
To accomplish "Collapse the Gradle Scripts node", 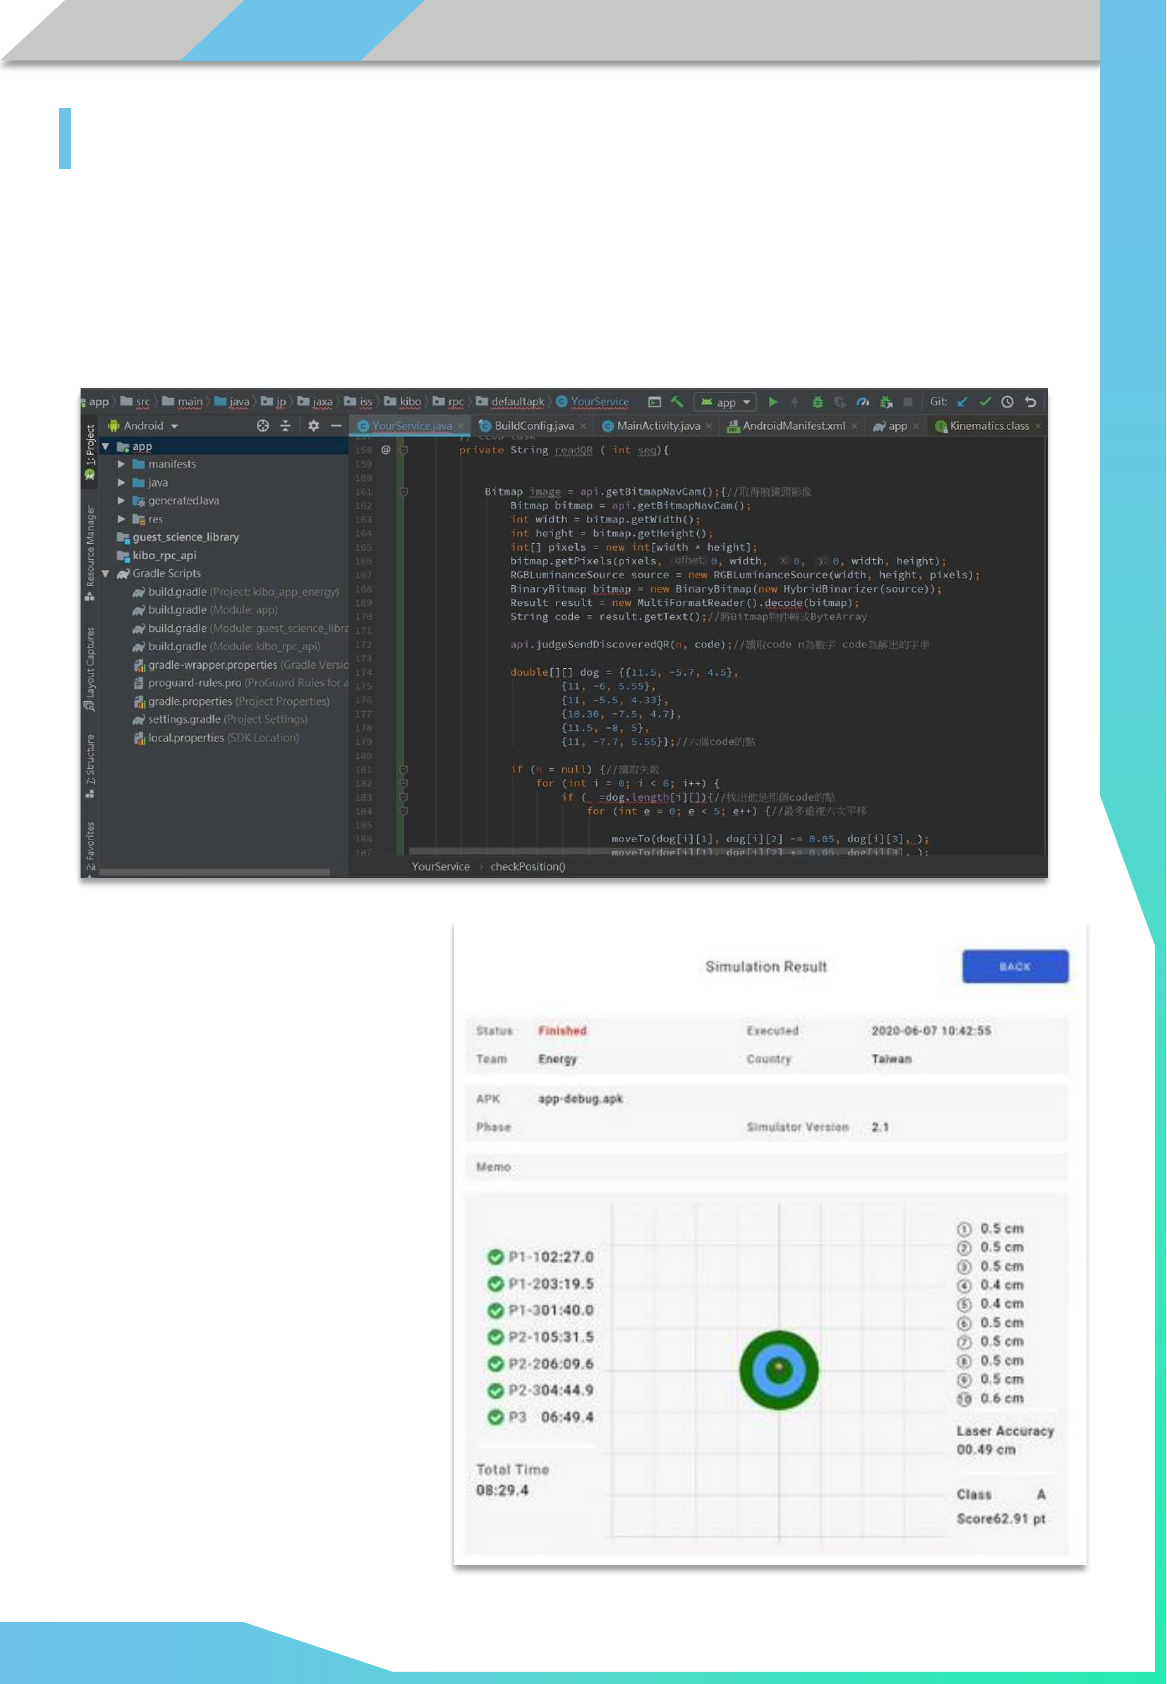I will [x=106, y=574].
